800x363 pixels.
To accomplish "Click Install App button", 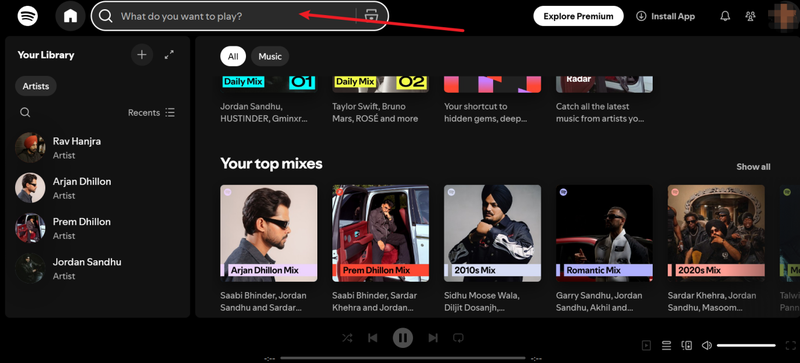I will [665, 16].
